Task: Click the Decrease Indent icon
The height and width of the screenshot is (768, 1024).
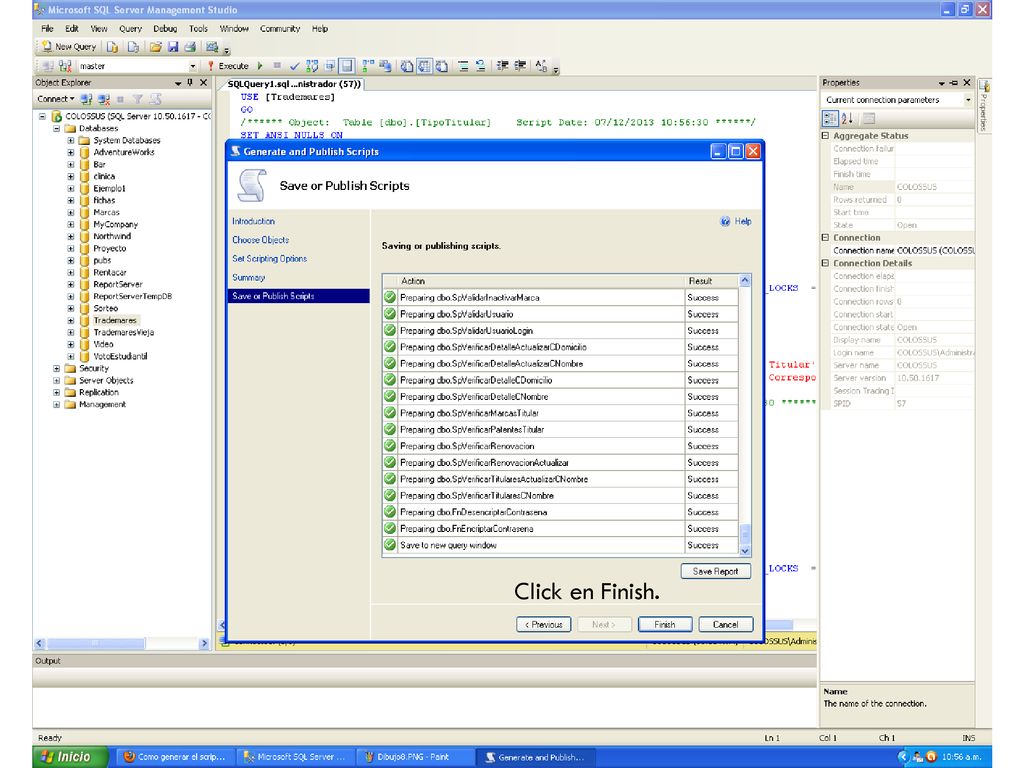Action: coord(502,66)
